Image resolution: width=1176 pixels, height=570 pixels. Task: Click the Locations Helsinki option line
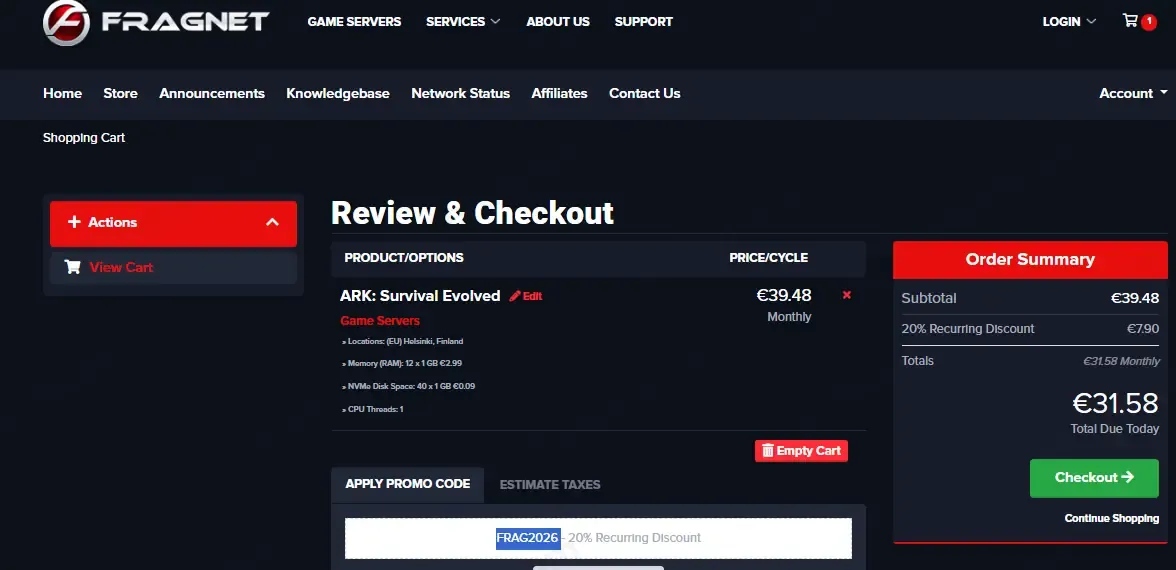click(402, 341)
